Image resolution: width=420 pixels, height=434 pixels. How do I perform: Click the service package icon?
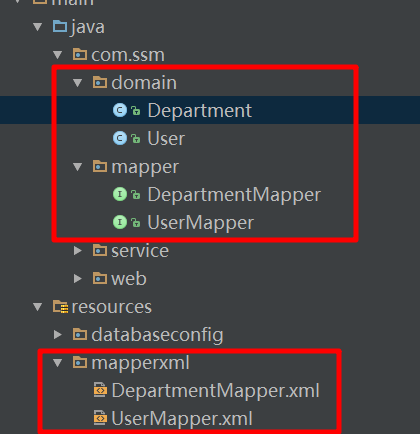[100, 250]
